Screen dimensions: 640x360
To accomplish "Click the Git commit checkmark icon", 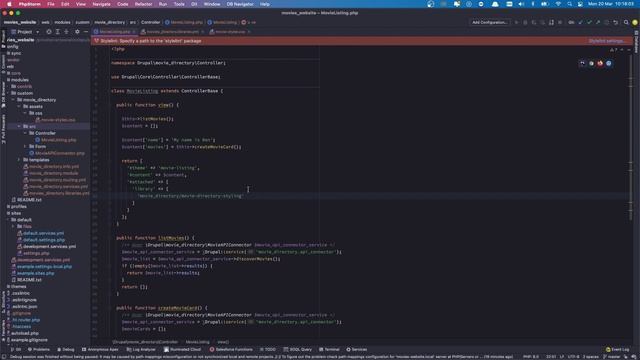I will [589, 22].
